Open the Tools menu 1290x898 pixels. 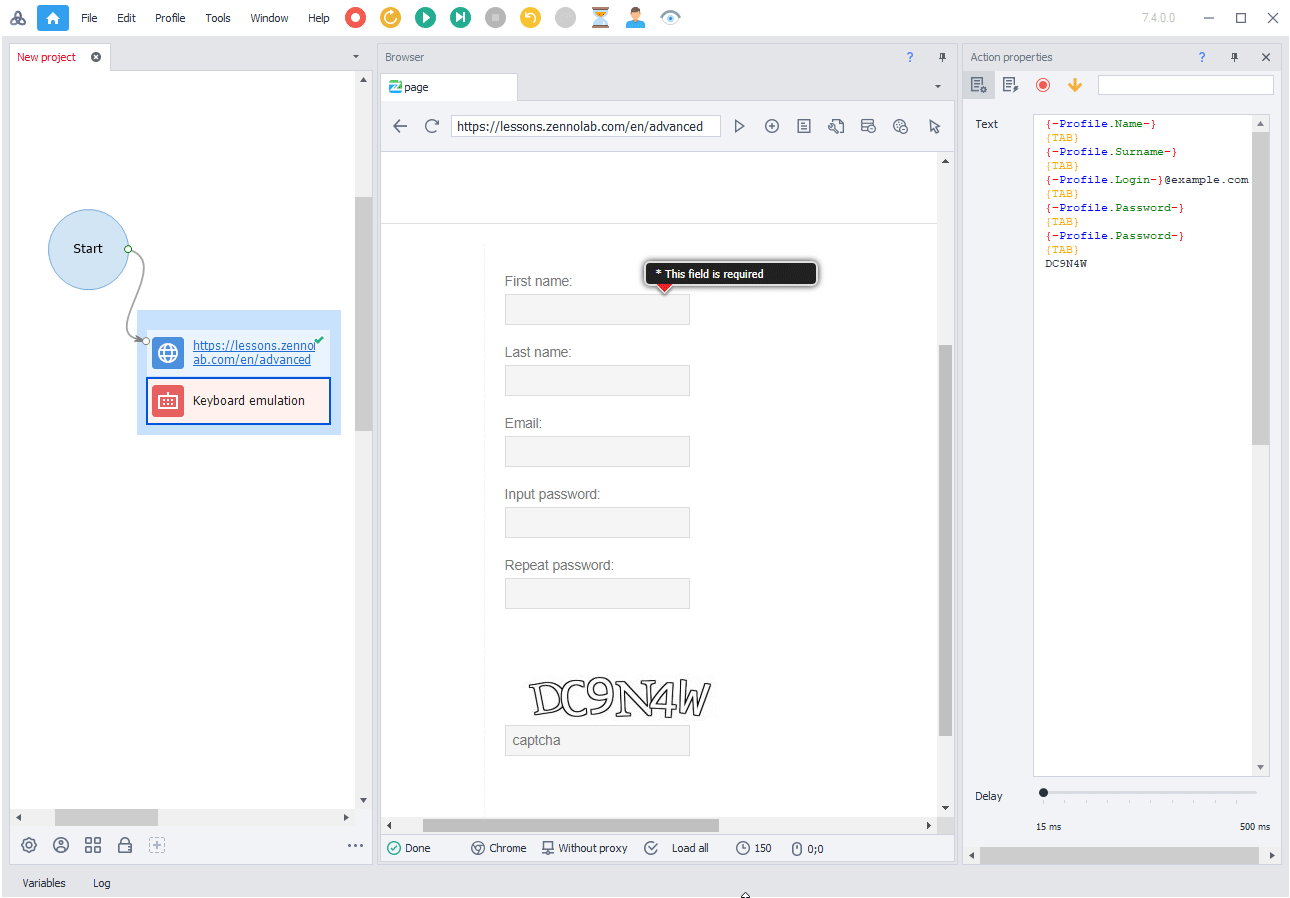click(218, 18)
